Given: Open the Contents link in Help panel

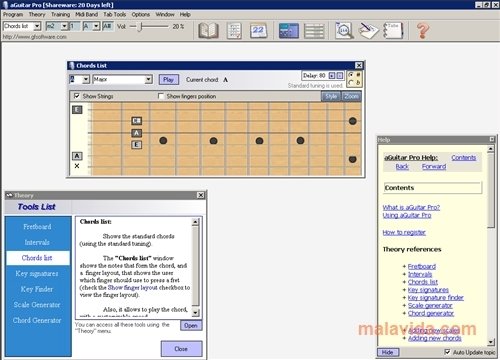Looking at the screenshot, I should click(464, 157).
